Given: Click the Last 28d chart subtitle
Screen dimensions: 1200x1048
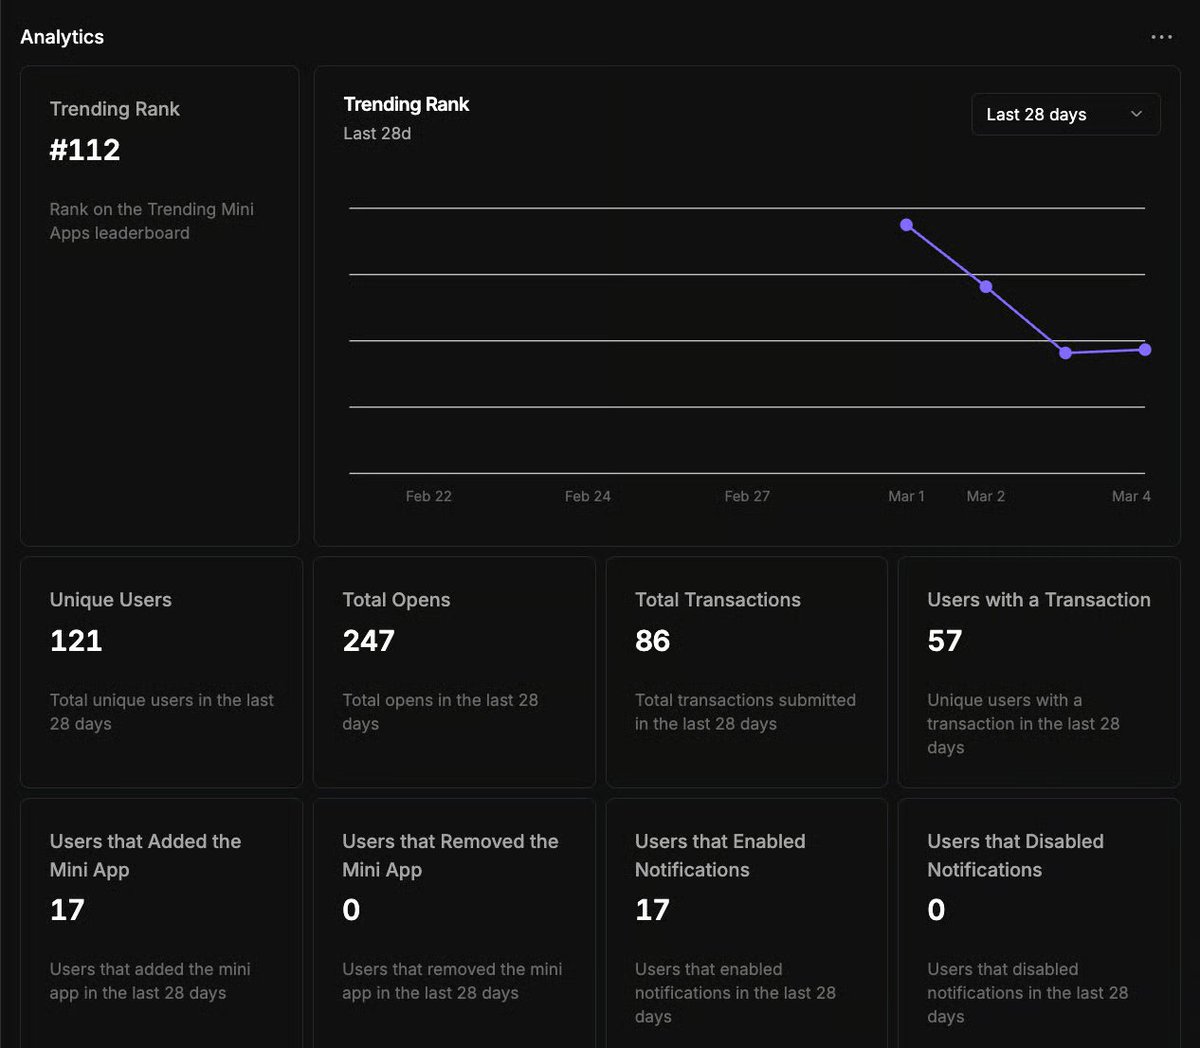Looking at the screenshot, I should coord(377,134).
